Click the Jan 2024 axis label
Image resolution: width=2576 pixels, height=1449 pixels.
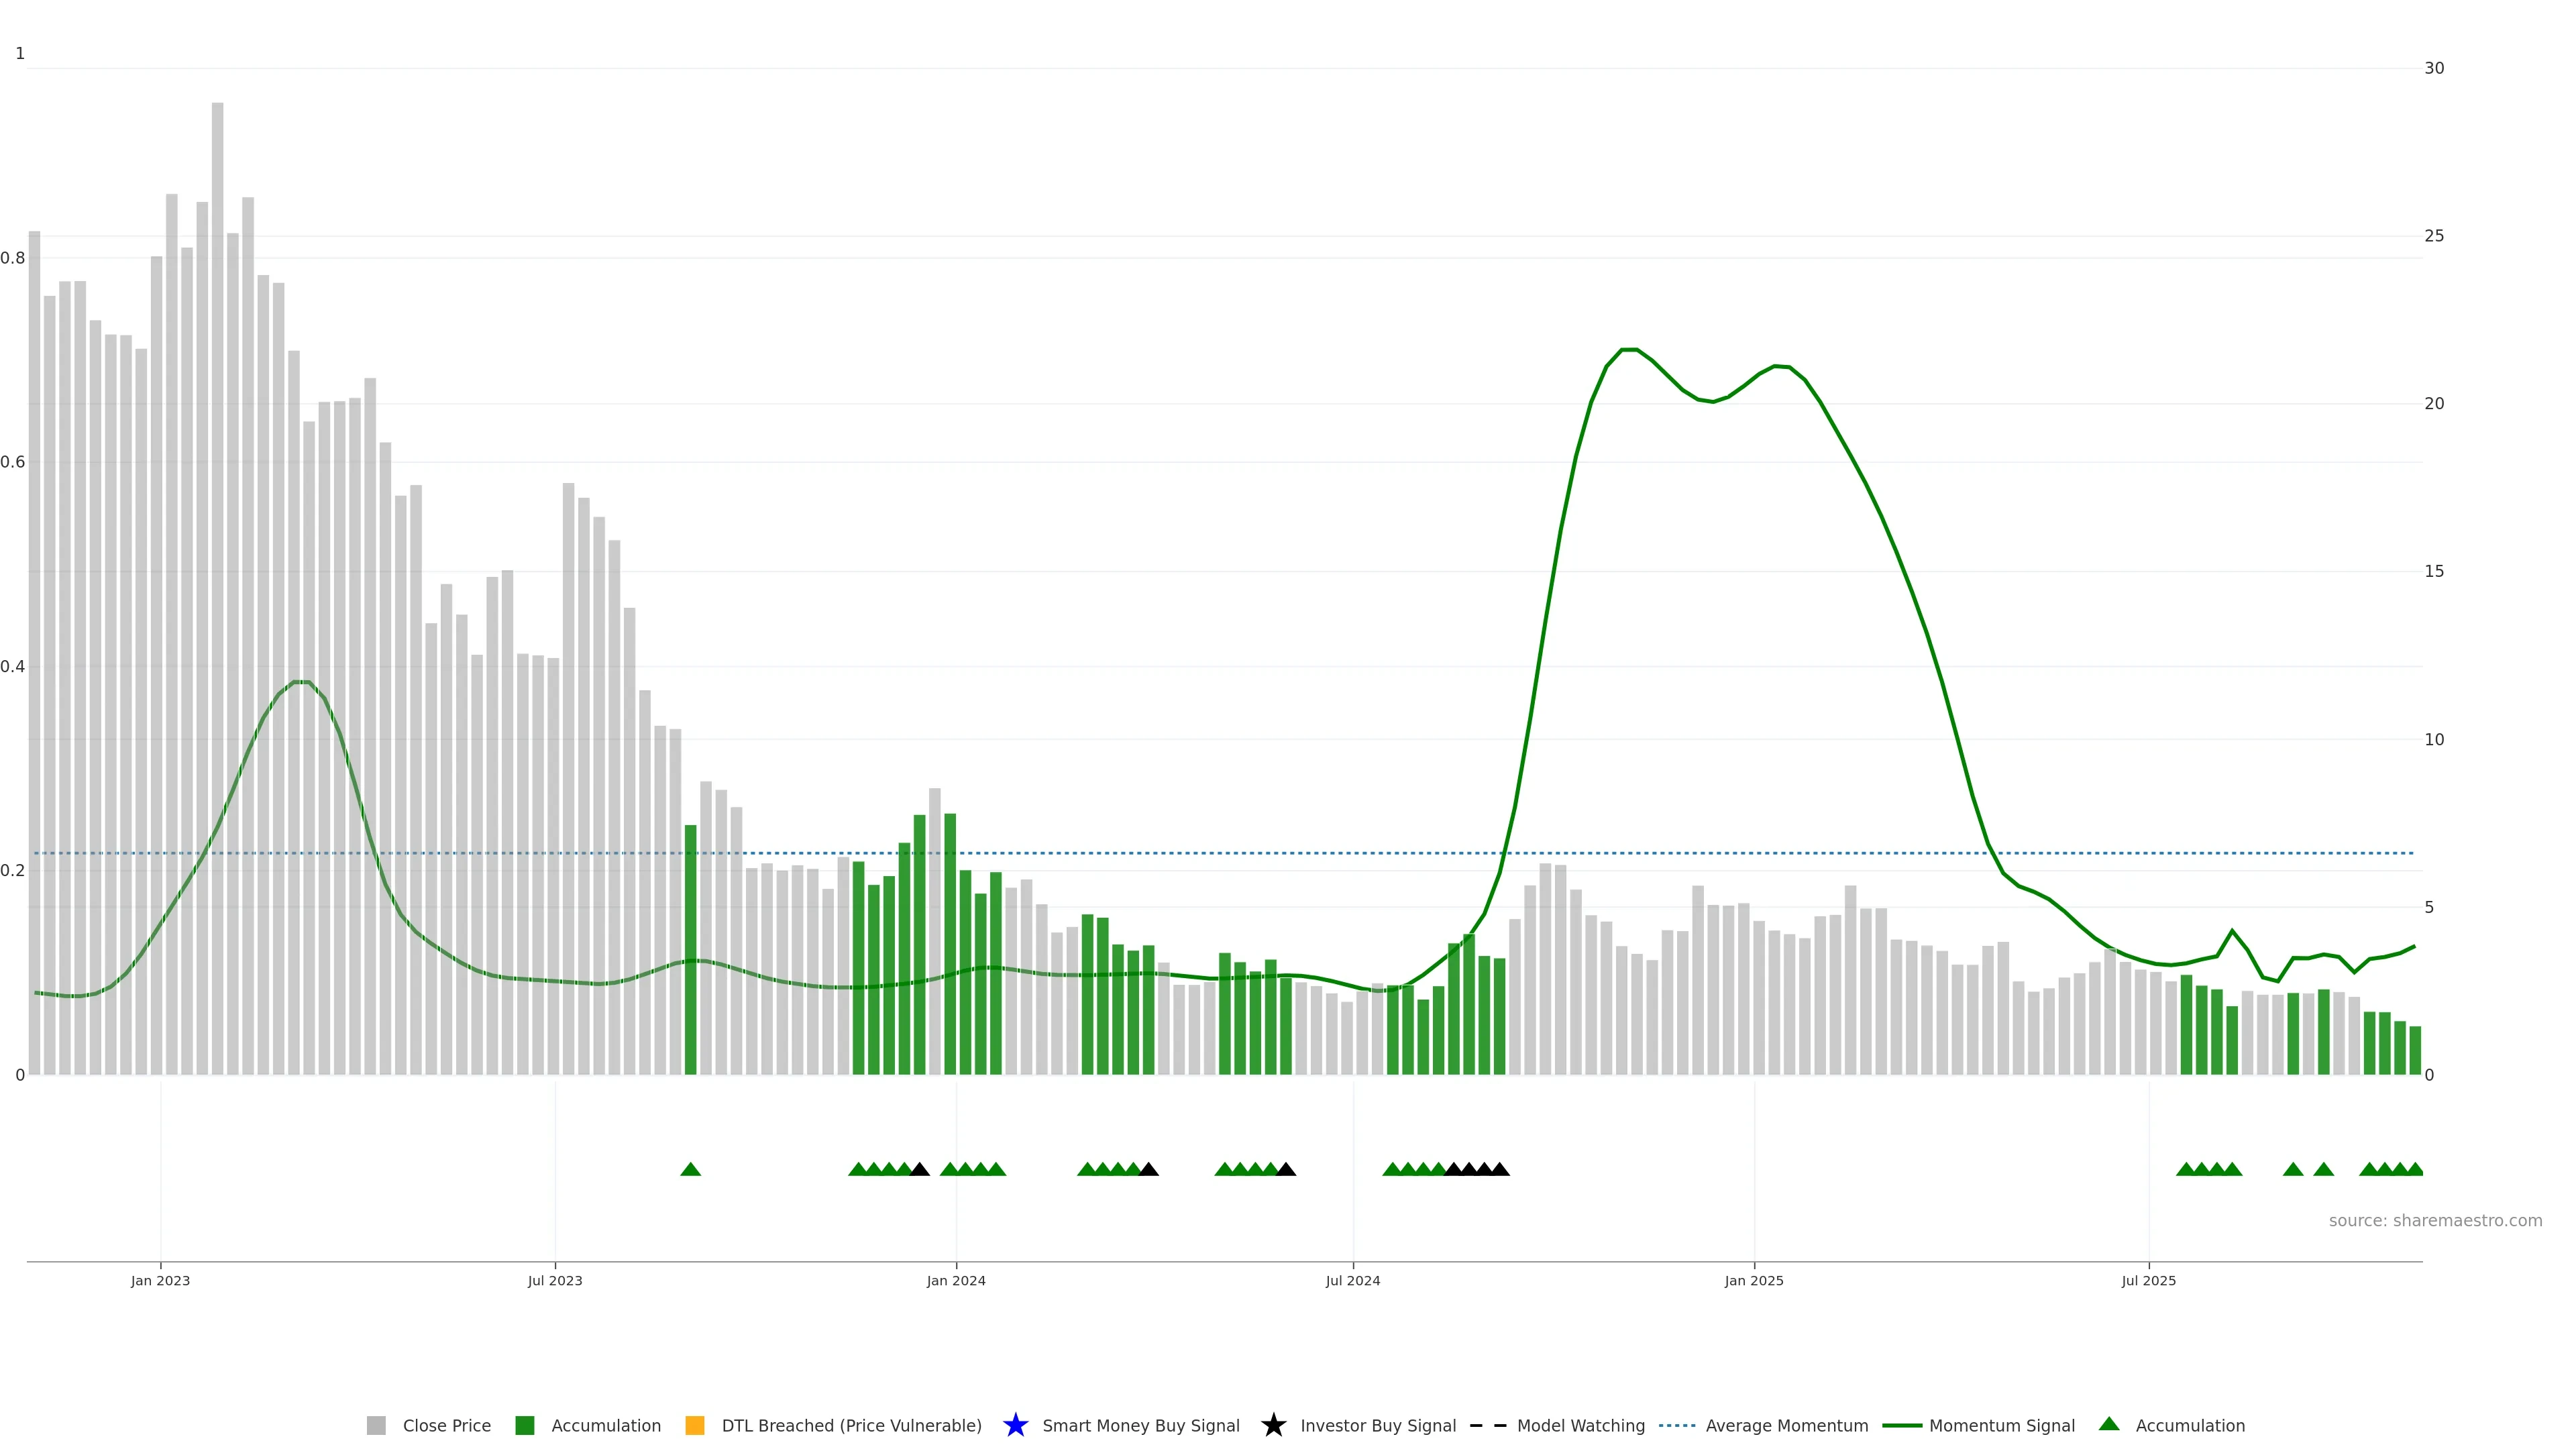[955, 1280]
